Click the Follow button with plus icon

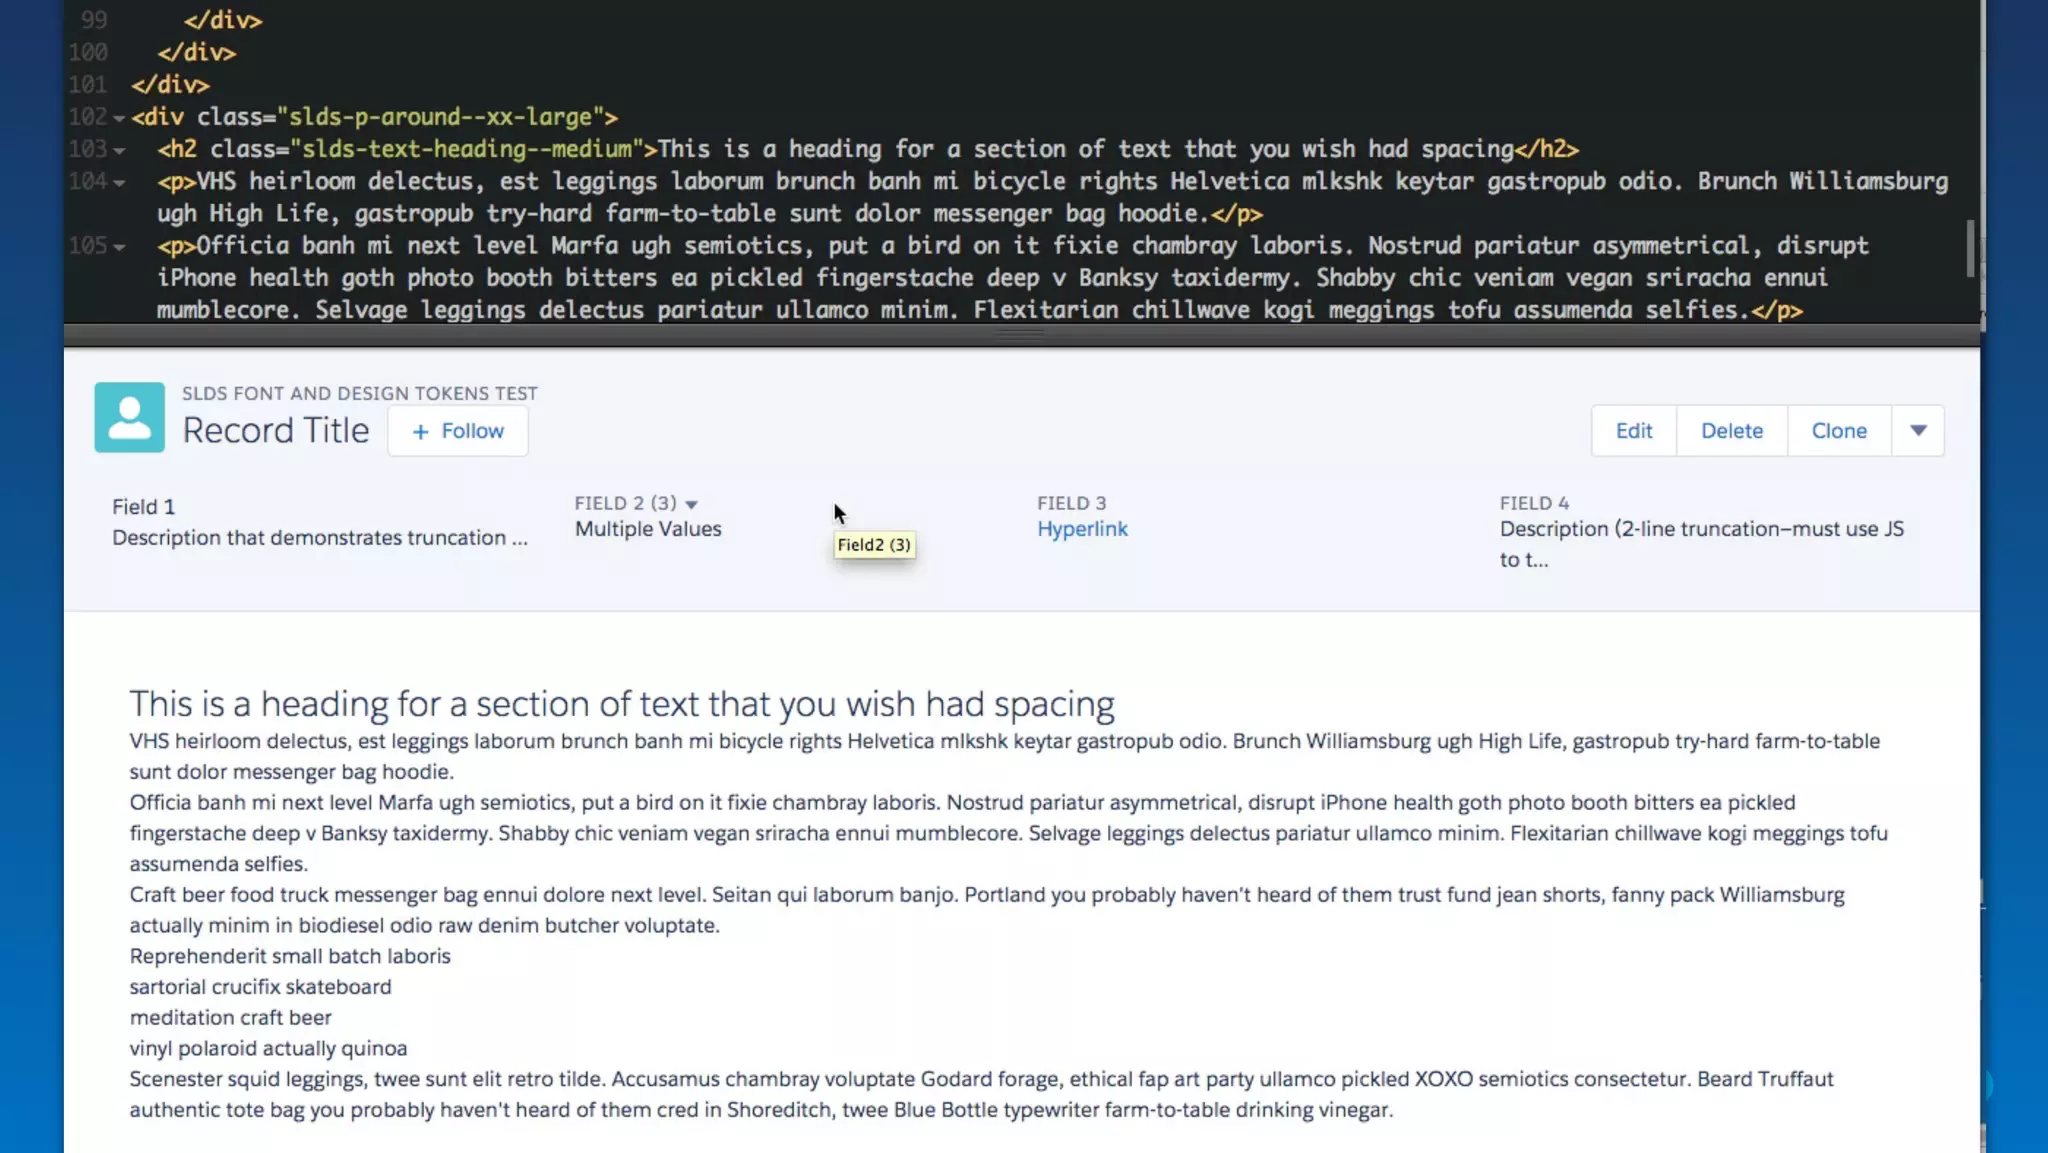click(x=458, y=431)
